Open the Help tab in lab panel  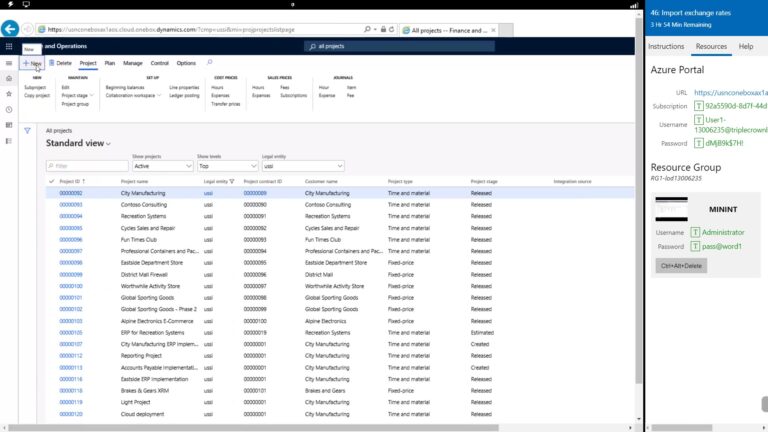[746, 46]
